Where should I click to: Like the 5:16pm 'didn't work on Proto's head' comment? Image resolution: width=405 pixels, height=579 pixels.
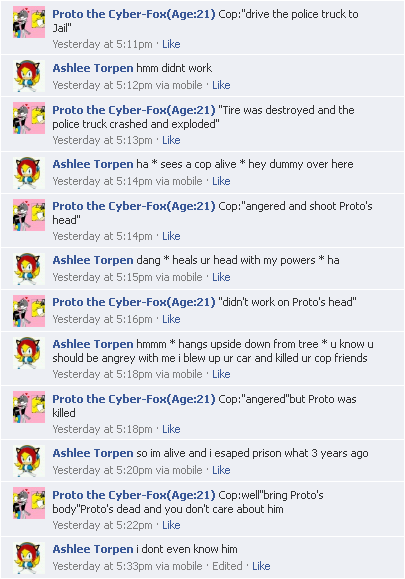(x=171, y=319)
